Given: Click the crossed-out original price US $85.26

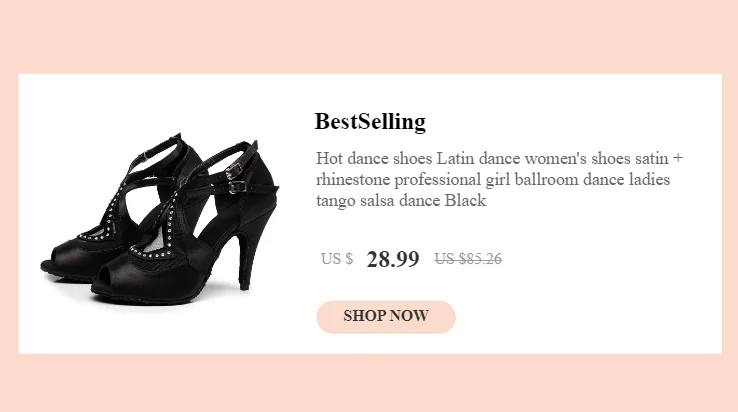Looking at the screenshot, I should pyautogui.click(x=468, y=259).
